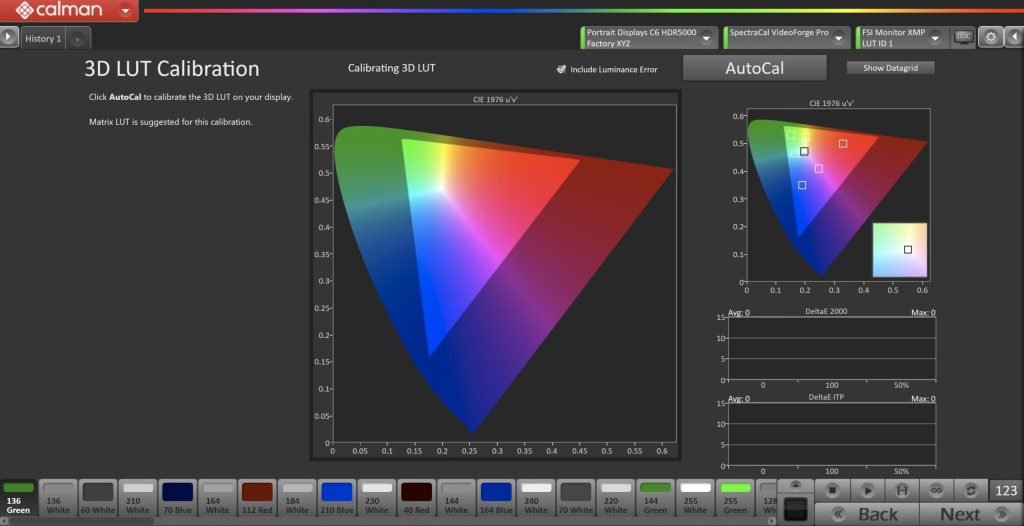1024x526 pixels.
Task: Open the FSI Monitor XMP display dropdown
Action: click(x=935, y=38)
